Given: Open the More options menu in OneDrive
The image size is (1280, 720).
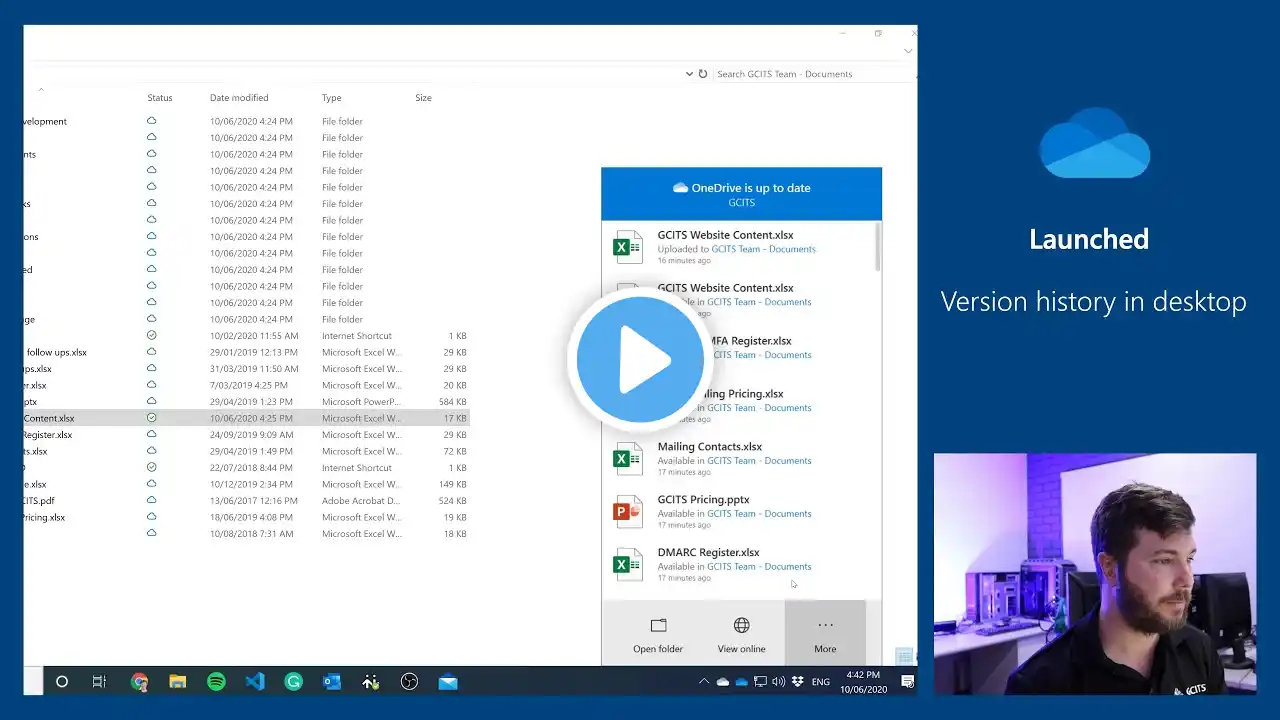Looking at the screenshot, I should [825, 634].
